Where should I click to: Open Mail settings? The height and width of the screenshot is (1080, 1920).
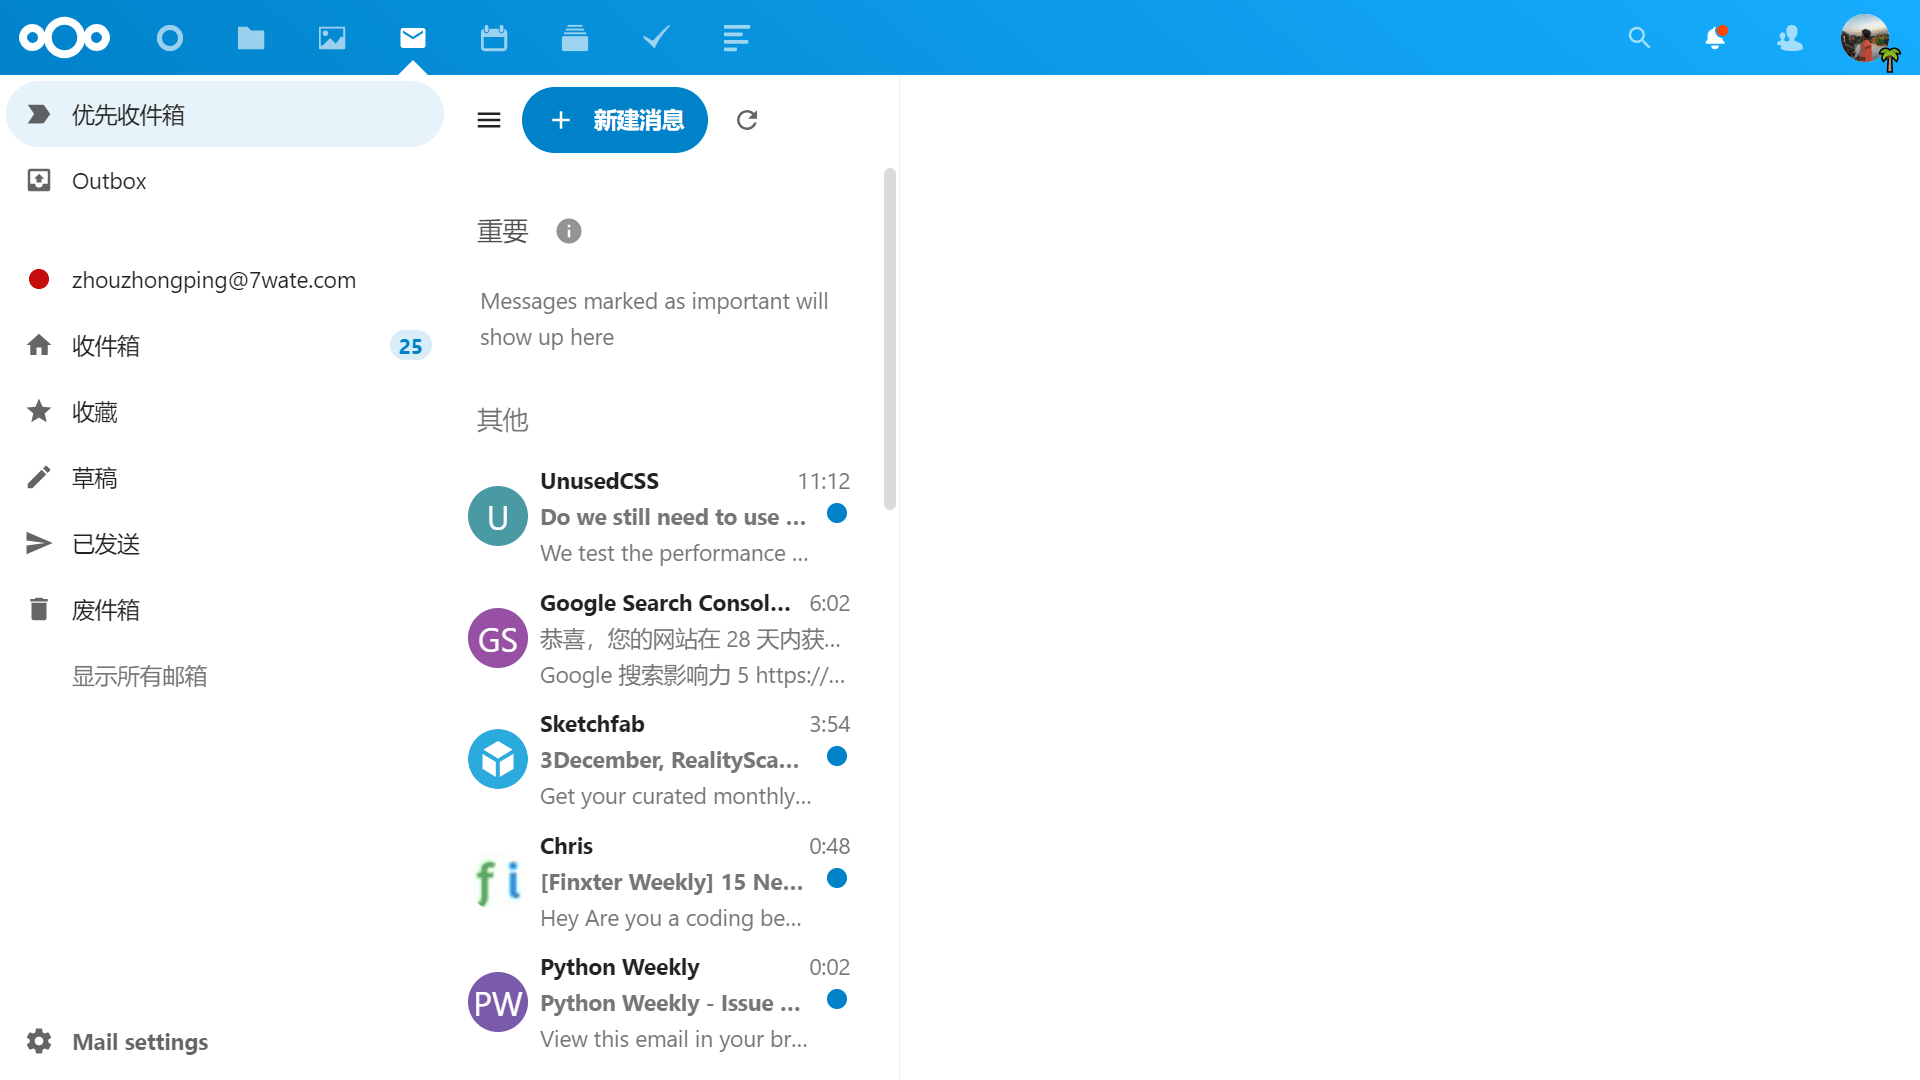click(140, 1042)
